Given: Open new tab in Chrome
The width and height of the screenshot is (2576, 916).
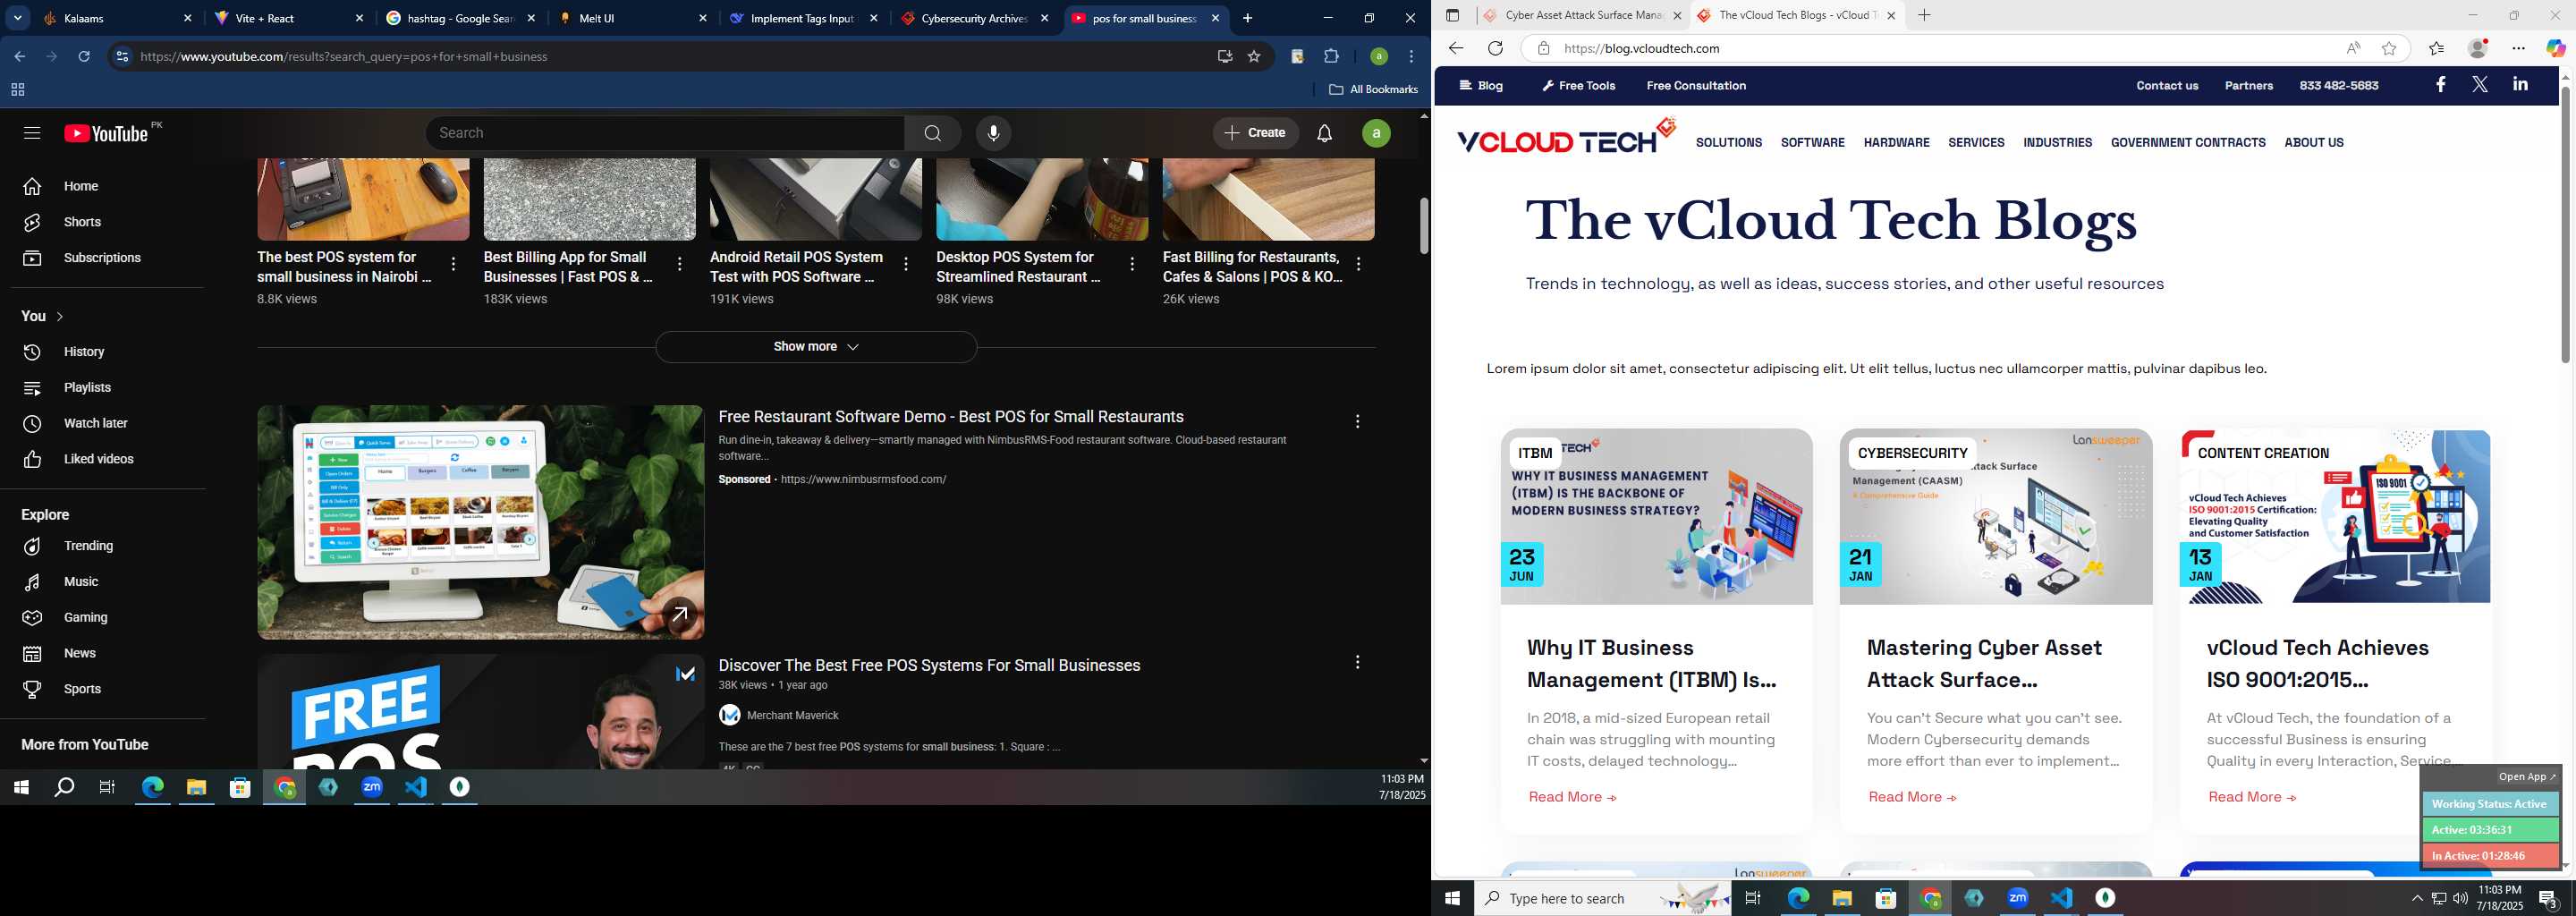Looking at the screenshot, I should (1247, 18).
